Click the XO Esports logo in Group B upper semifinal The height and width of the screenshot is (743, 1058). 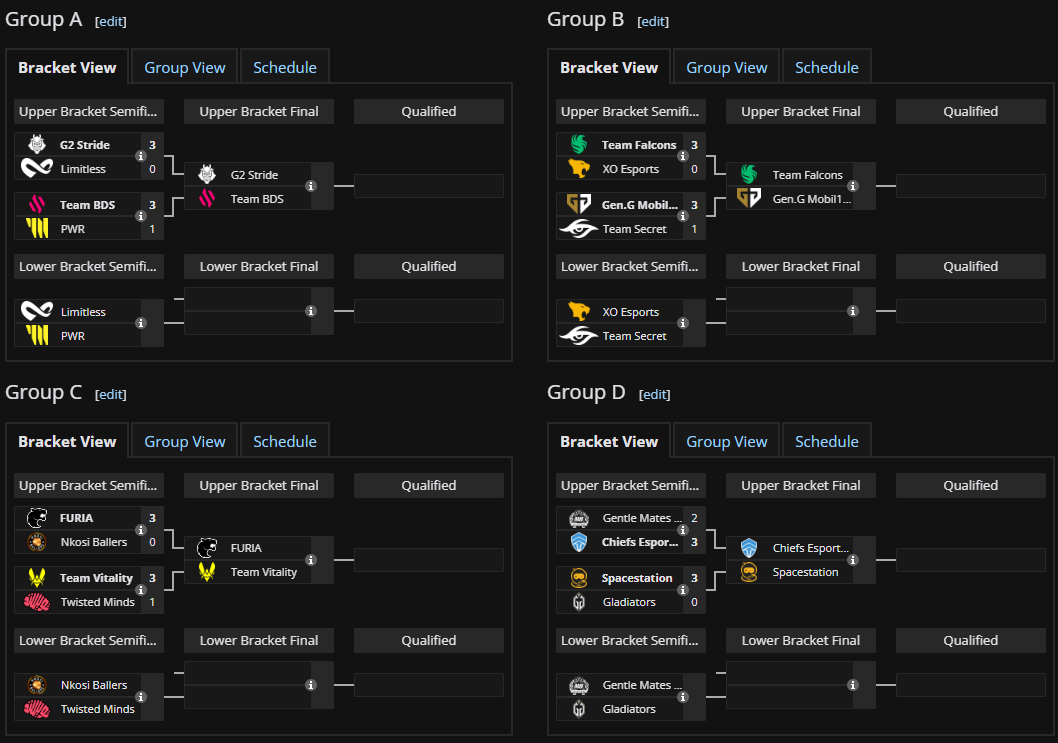point(579,168)
